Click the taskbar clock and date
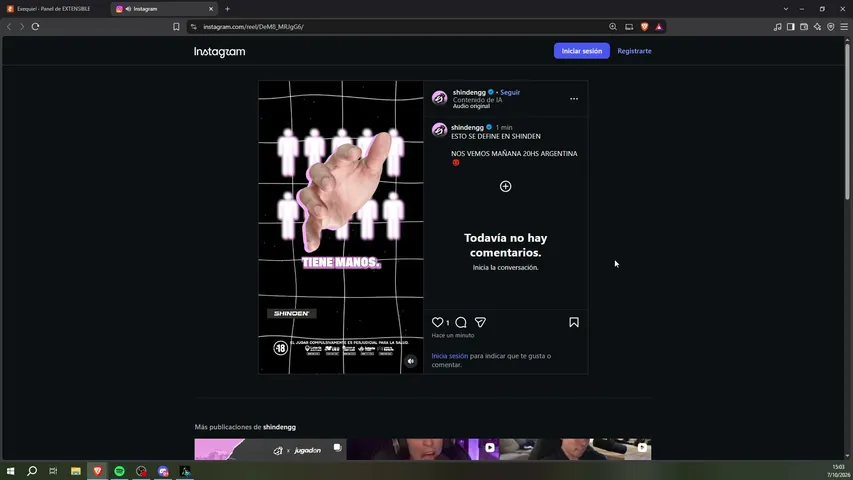The image size is (853, 480). (x=839, y=471)
